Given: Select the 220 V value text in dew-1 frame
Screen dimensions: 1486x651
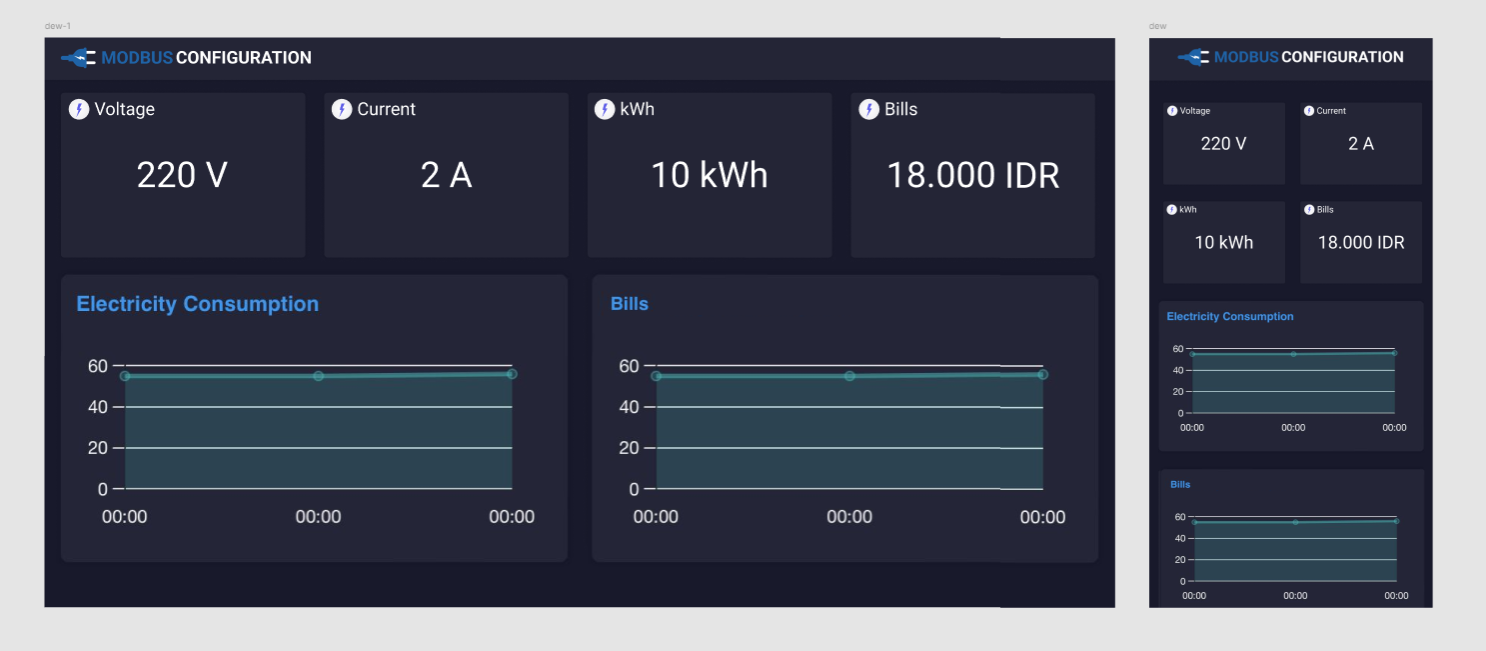Looking at the screenshot, I should pos(182,176).
